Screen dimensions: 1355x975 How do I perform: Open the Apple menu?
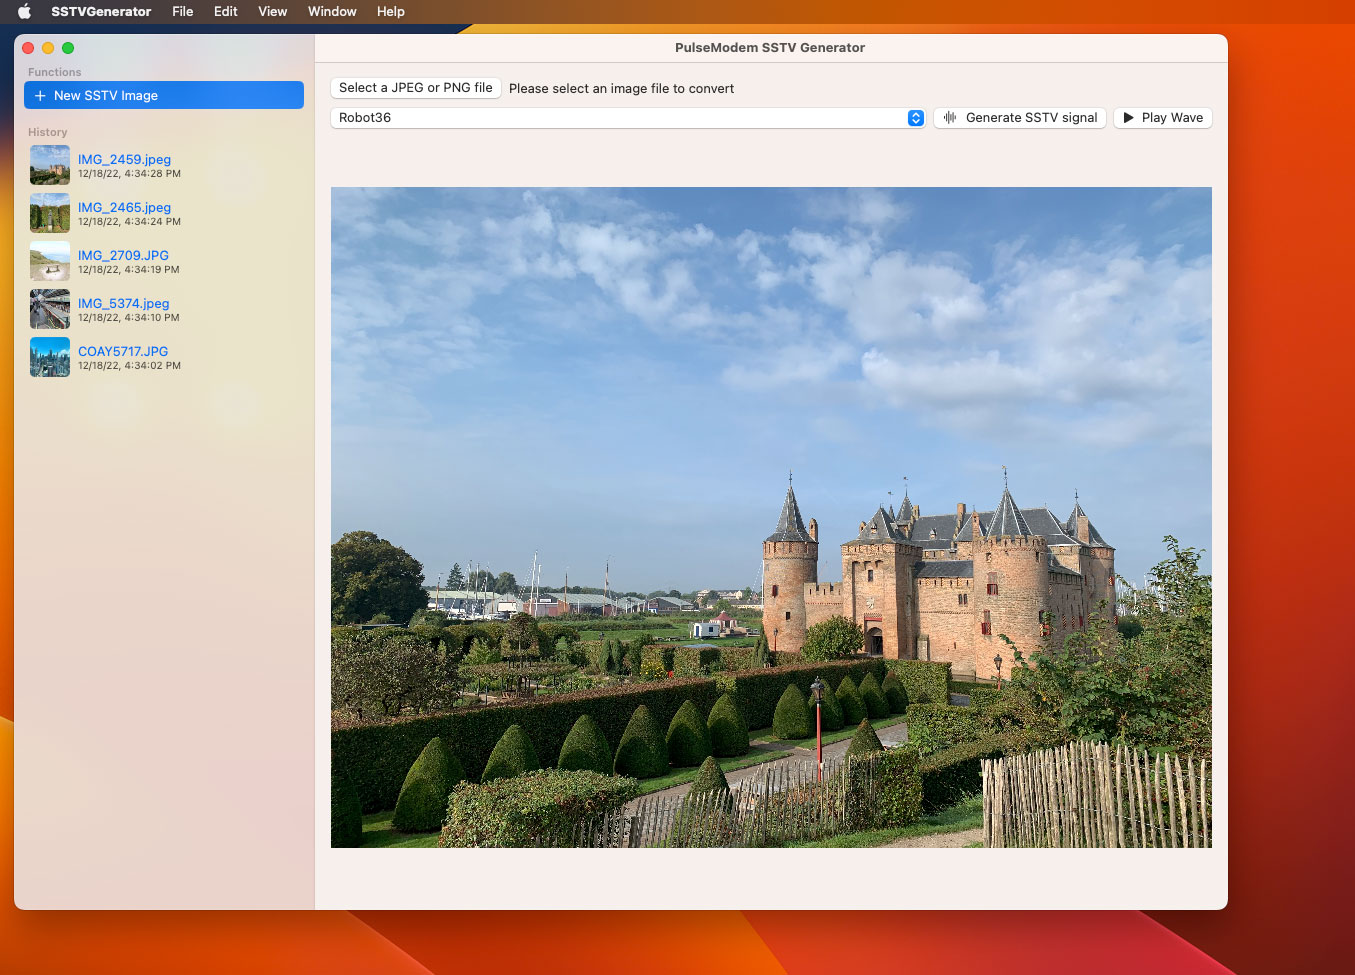[22, 11]
